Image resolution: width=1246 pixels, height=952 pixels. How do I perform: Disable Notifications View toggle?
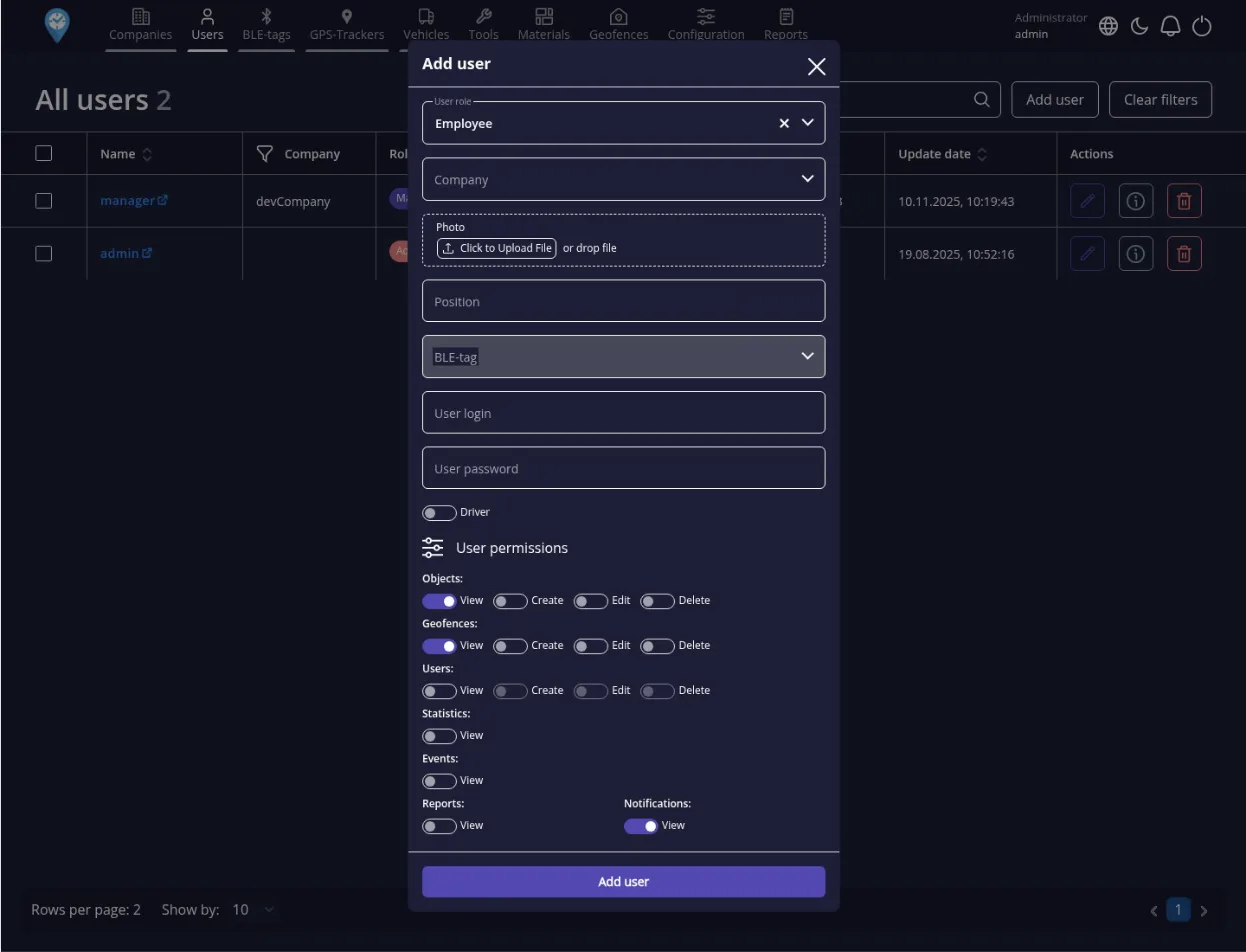tap(641, 826)
